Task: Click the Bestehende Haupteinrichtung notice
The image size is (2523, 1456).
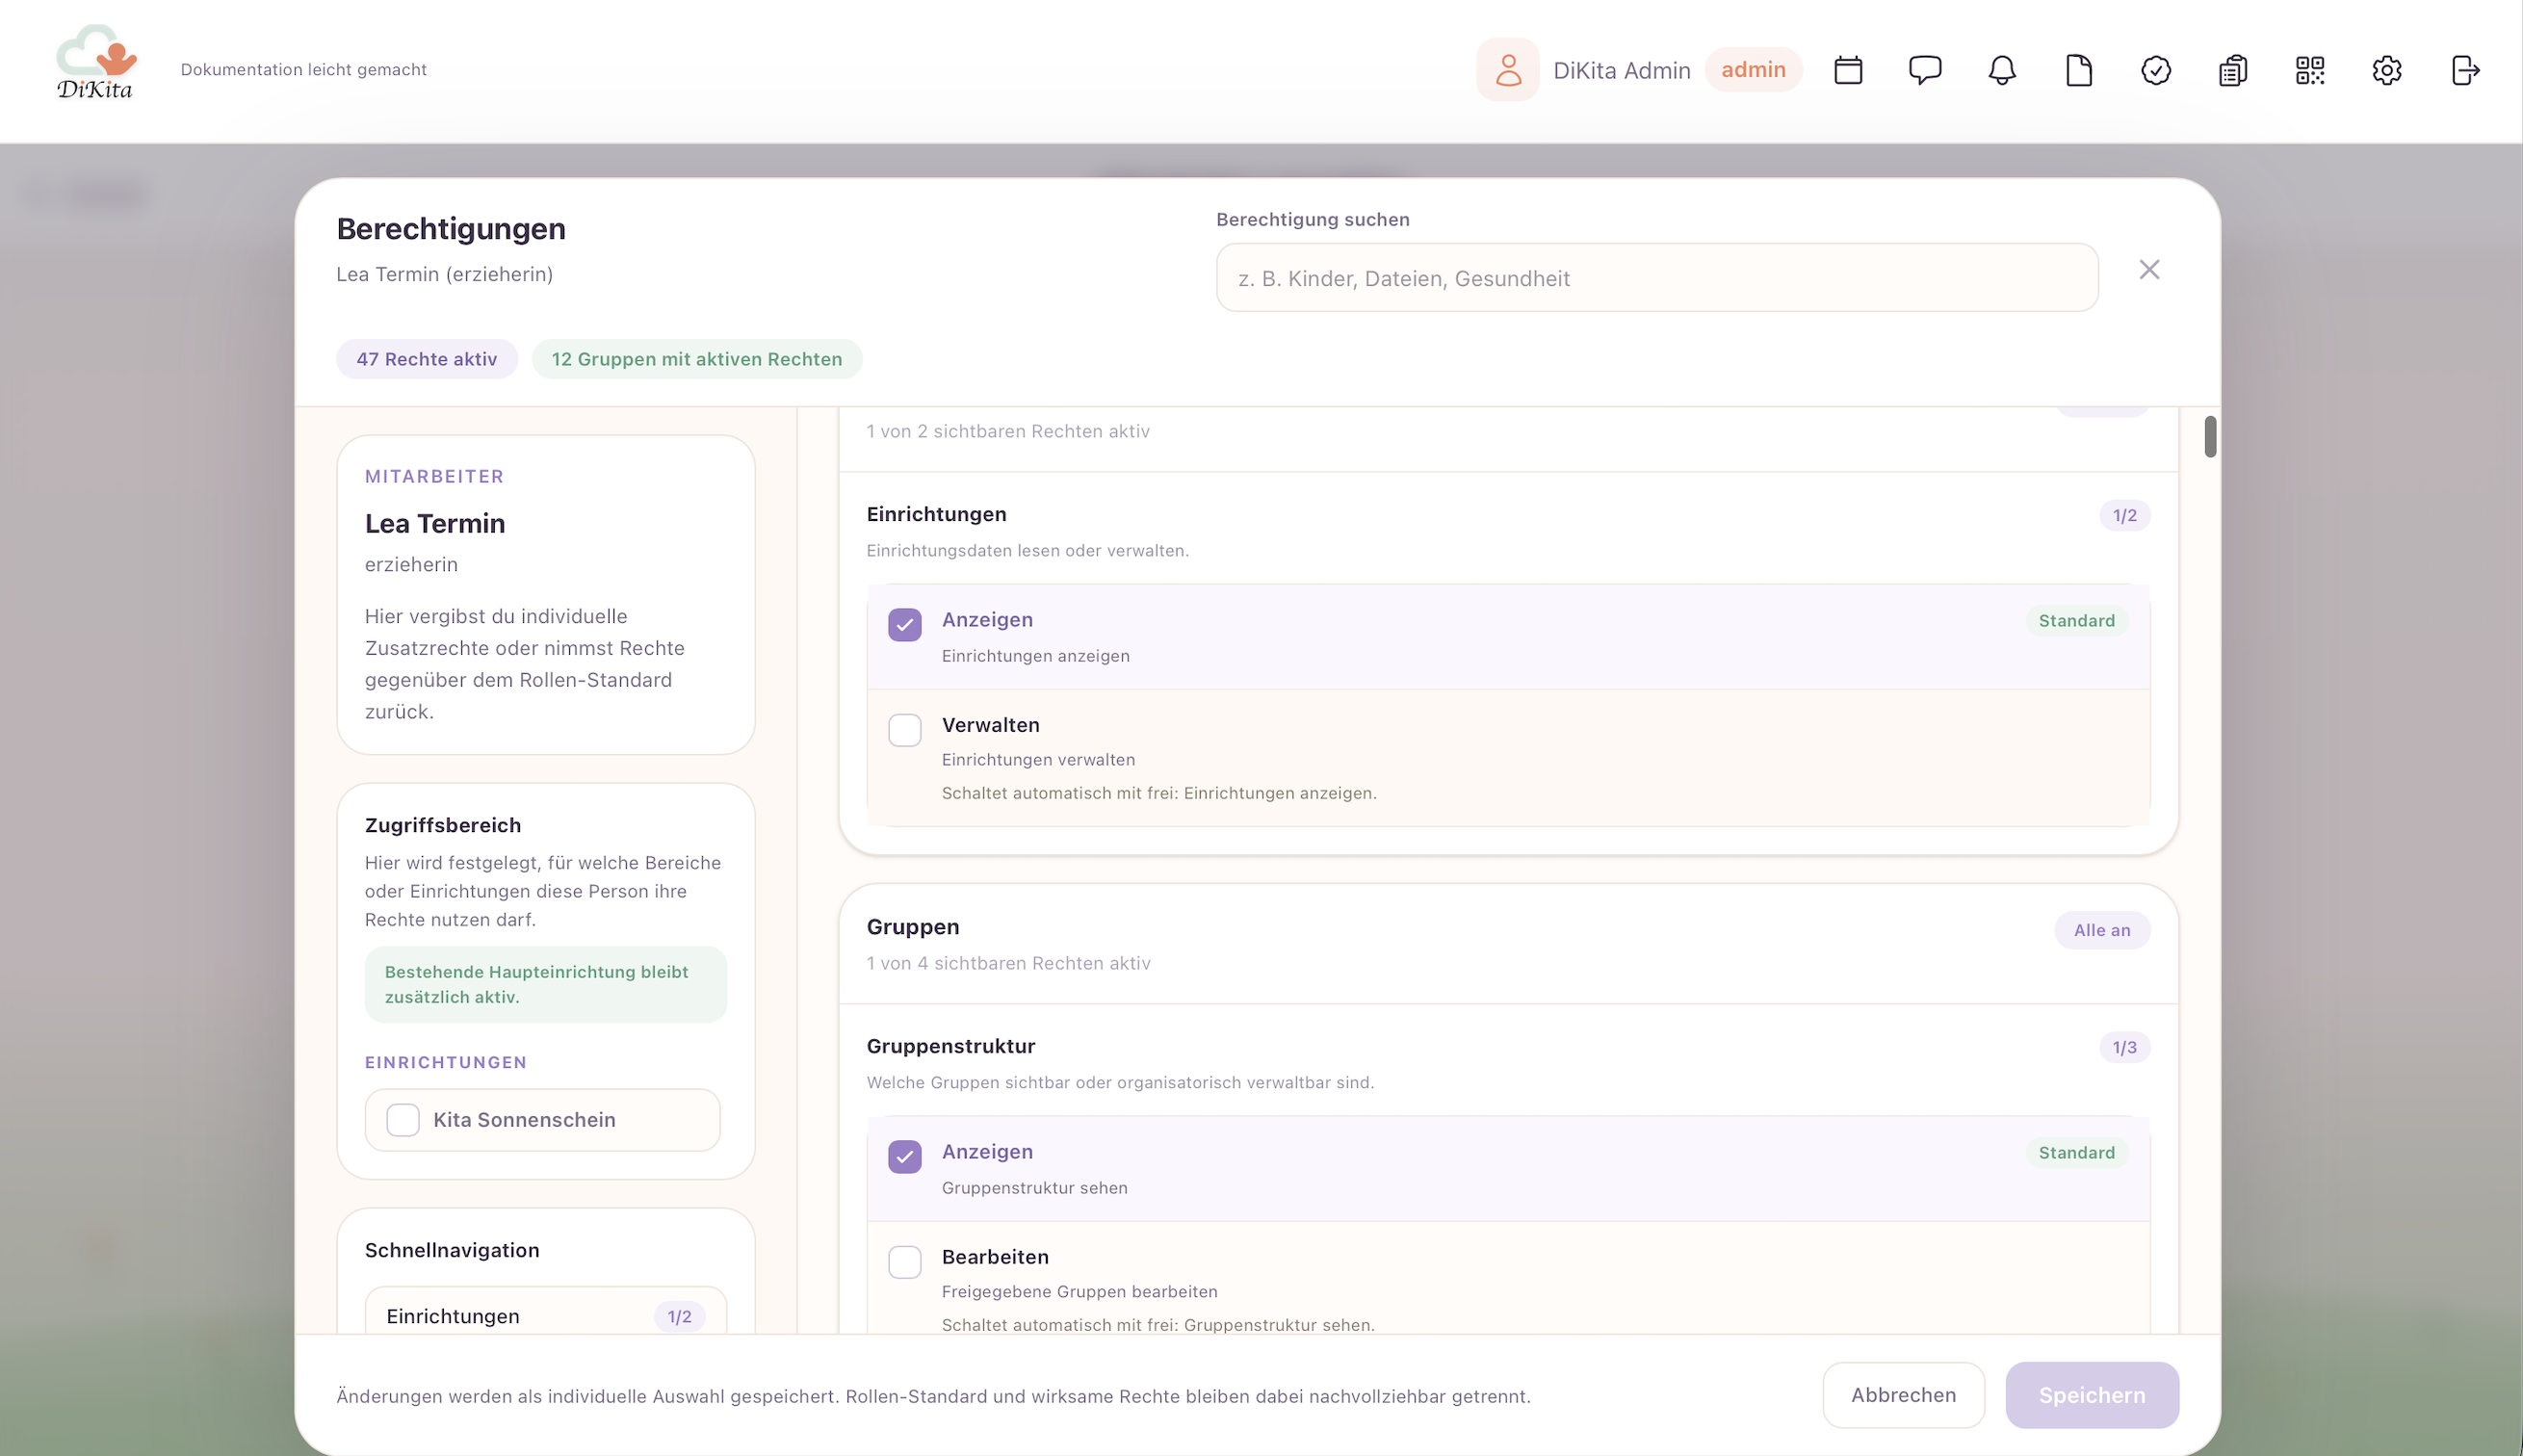Action: point(546,985)
